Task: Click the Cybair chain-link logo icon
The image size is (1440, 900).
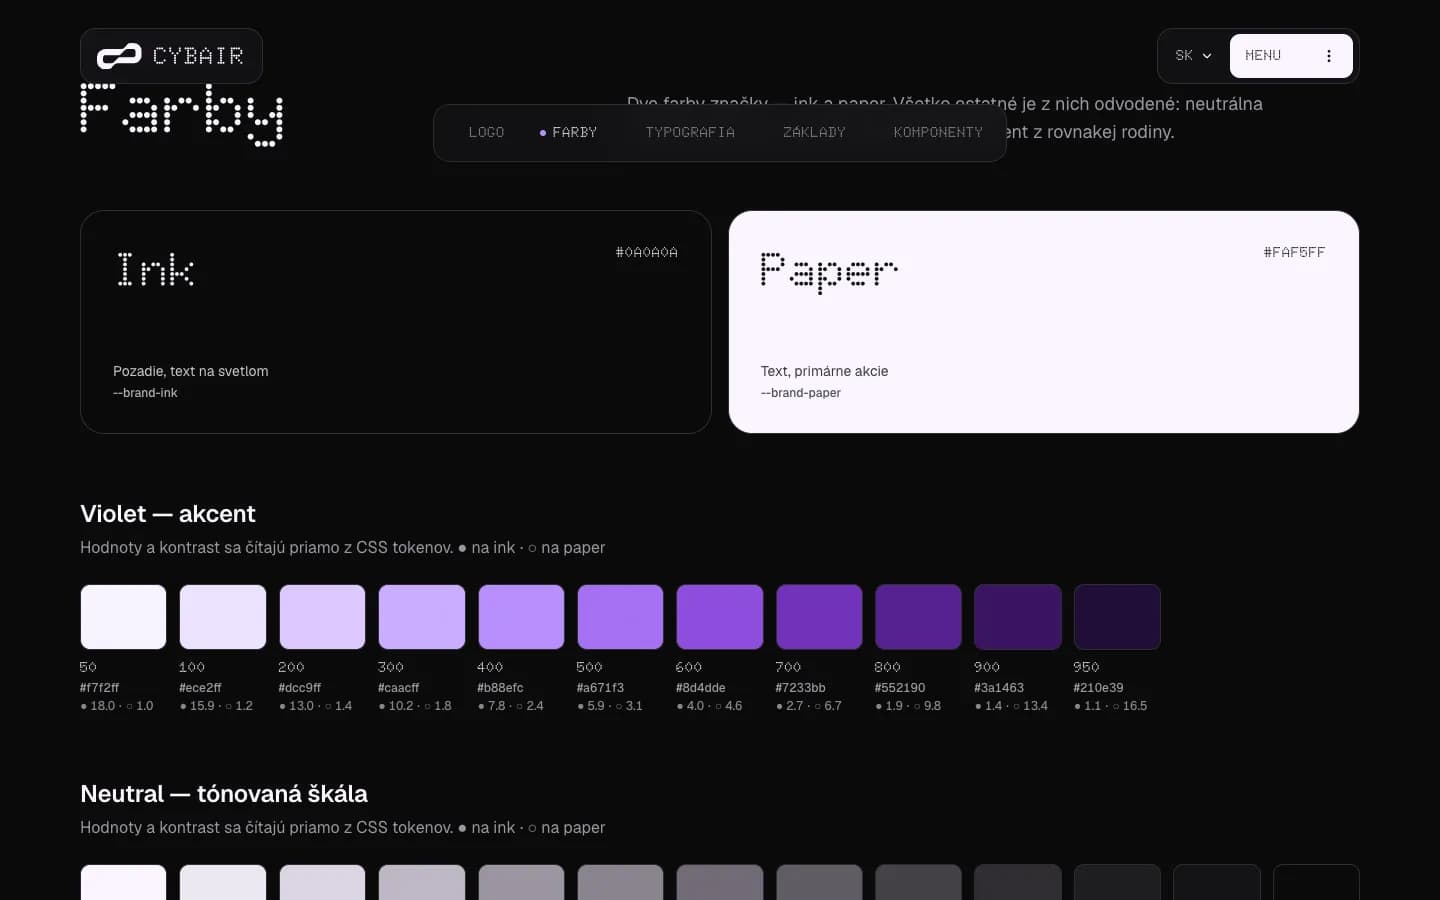Action: pyautogui.click(x=119, y=56)
